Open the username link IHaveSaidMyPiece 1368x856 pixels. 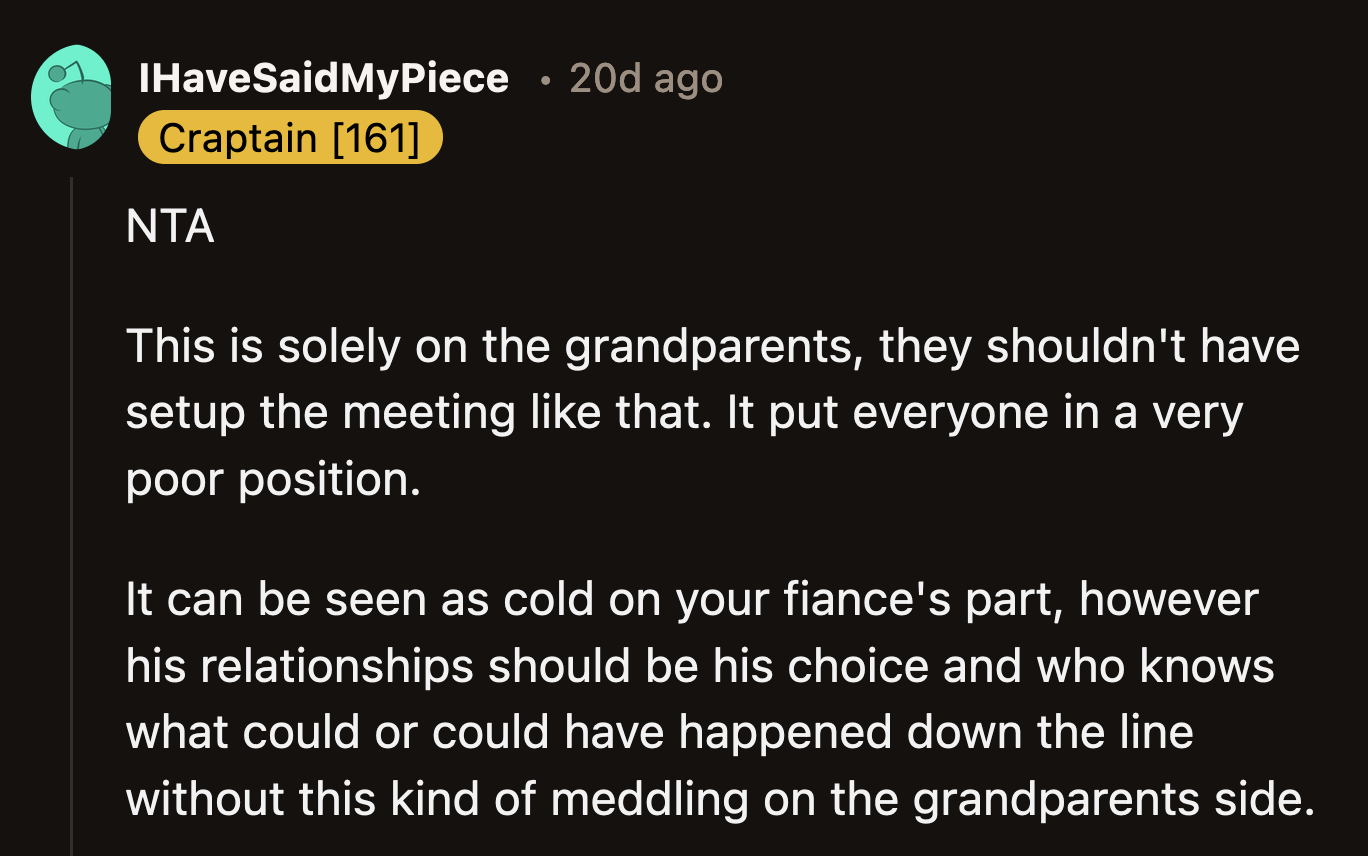tap(326, 78)
